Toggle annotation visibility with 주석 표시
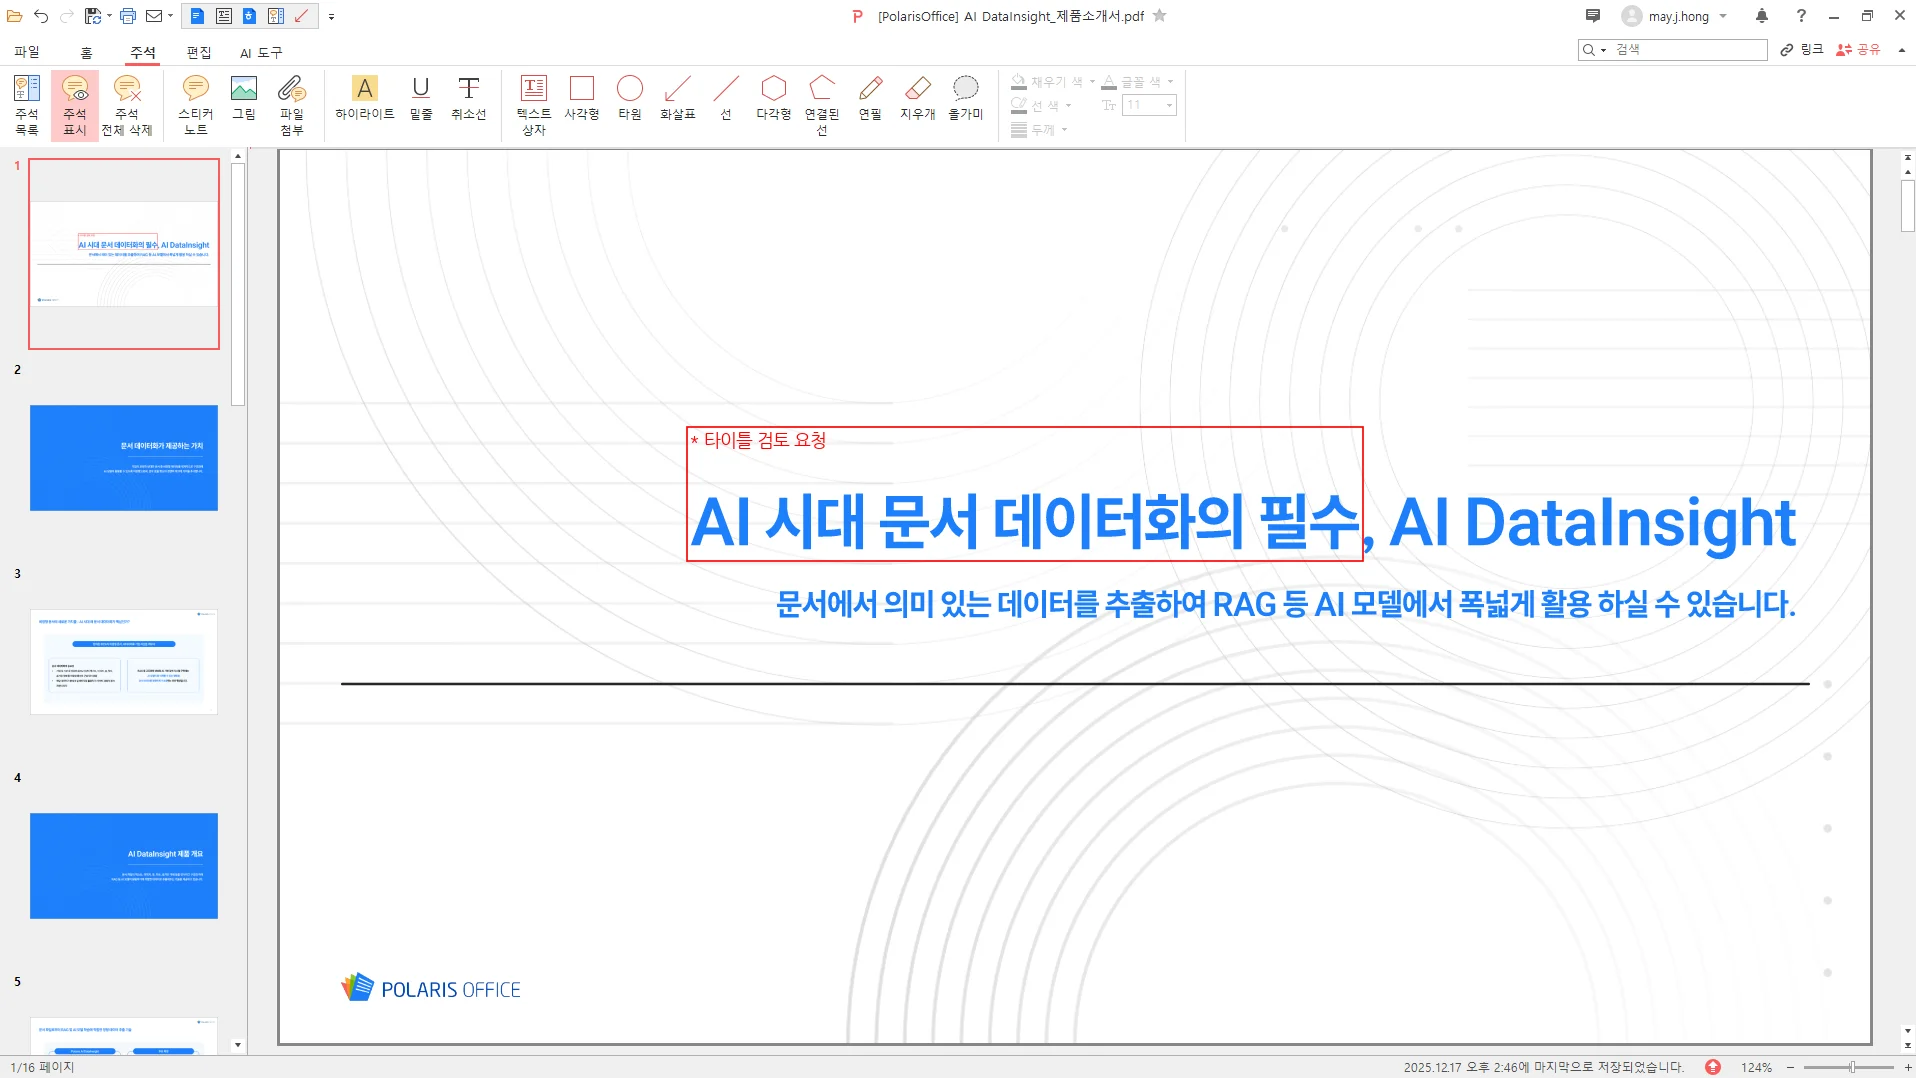 coord(73,103)
